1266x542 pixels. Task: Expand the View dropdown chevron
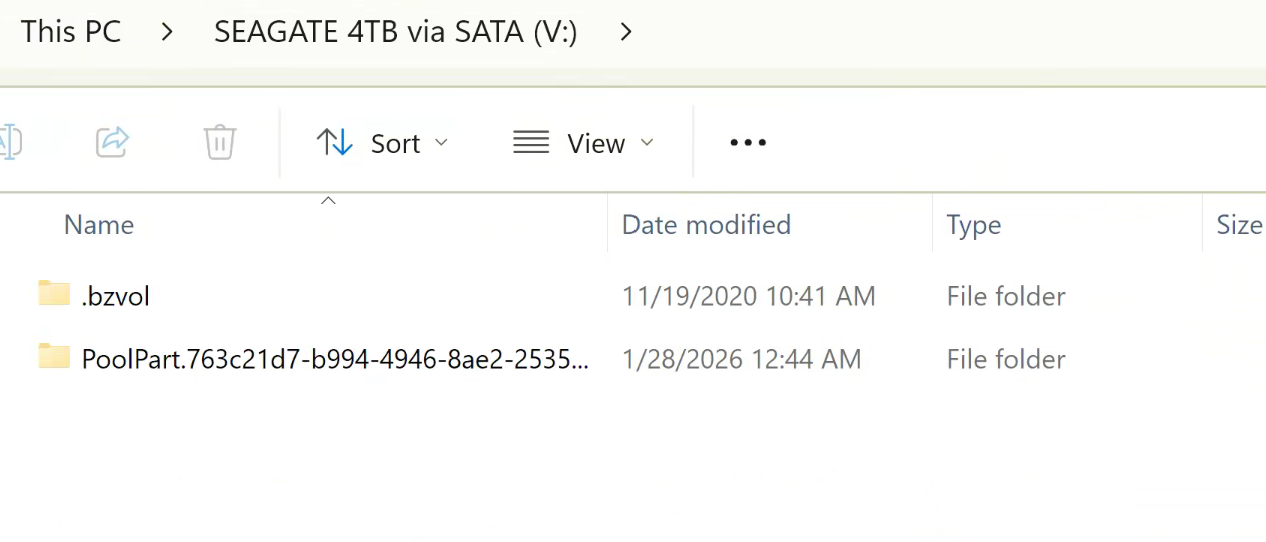pyautogui.click(x=647, y=143)
